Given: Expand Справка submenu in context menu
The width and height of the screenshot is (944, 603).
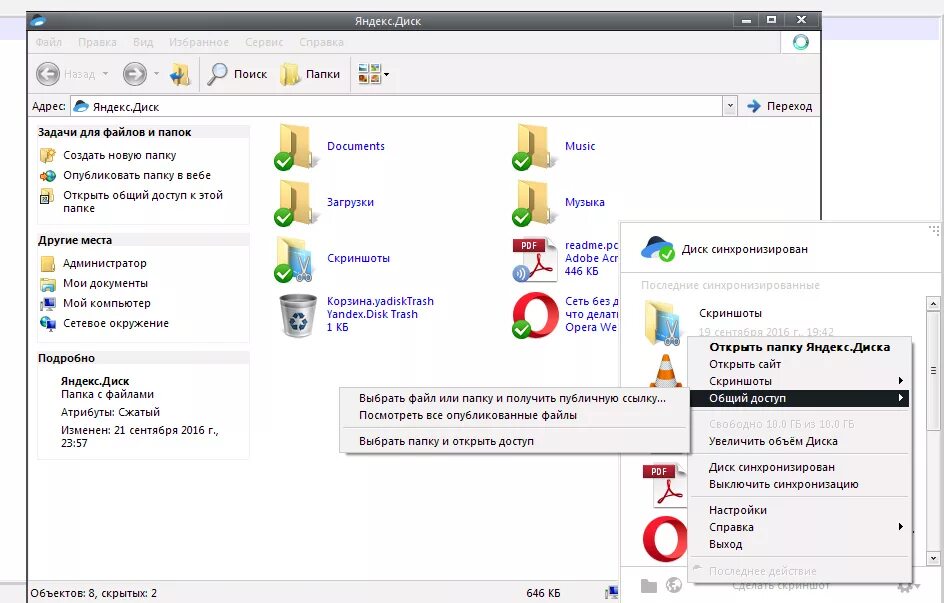Looking at the screenshot, I should tap(799, 527).
